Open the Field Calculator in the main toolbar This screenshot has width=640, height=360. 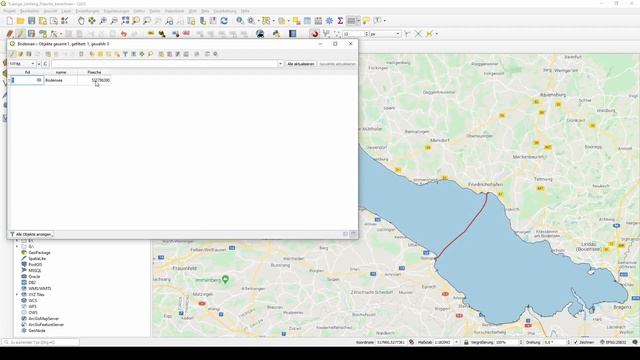(318, 21)
